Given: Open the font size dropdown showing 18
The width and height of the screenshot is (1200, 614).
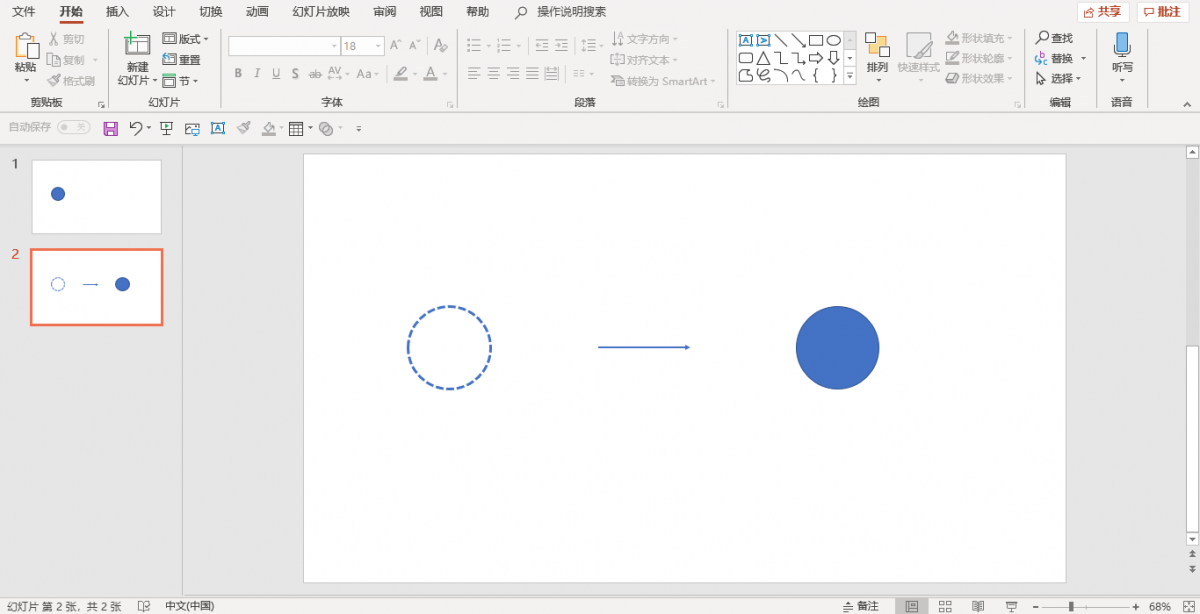Looking at the screenshot, I should (x=362, y=46).
